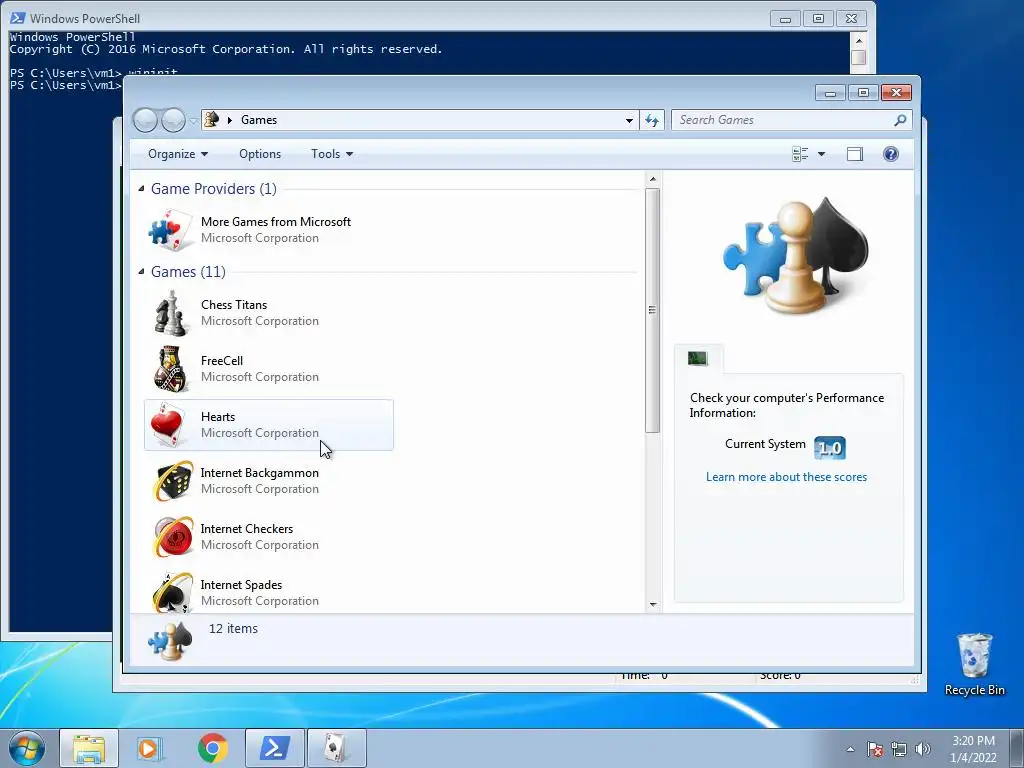
Task: Launch Windows Media Player from taskbar
Action: pos(150,748)
